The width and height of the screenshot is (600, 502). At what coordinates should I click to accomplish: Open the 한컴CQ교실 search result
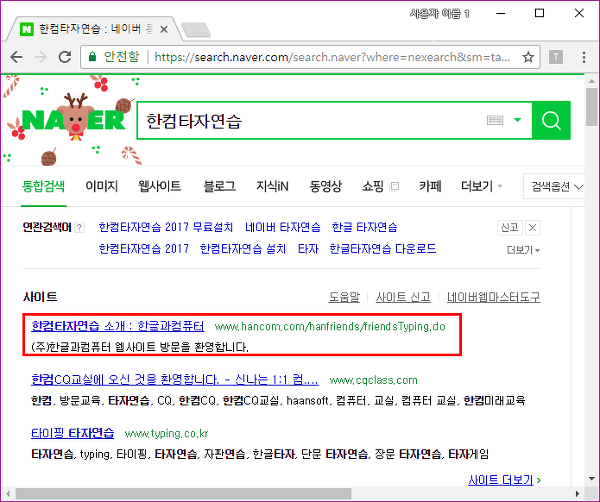point(174,380)
